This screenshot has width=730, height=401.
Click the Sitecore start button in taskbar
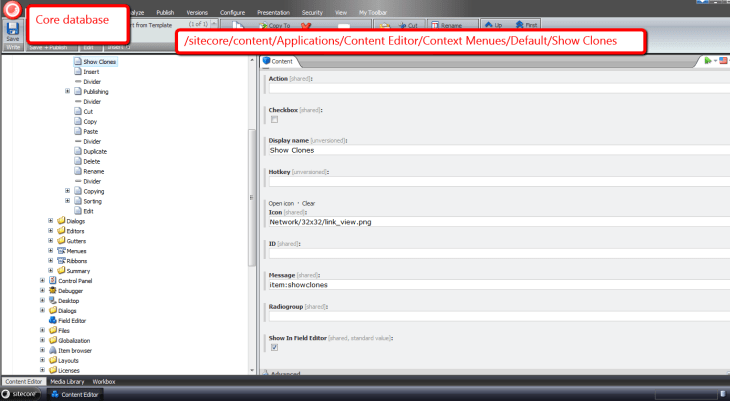click(x=20, y=394)
